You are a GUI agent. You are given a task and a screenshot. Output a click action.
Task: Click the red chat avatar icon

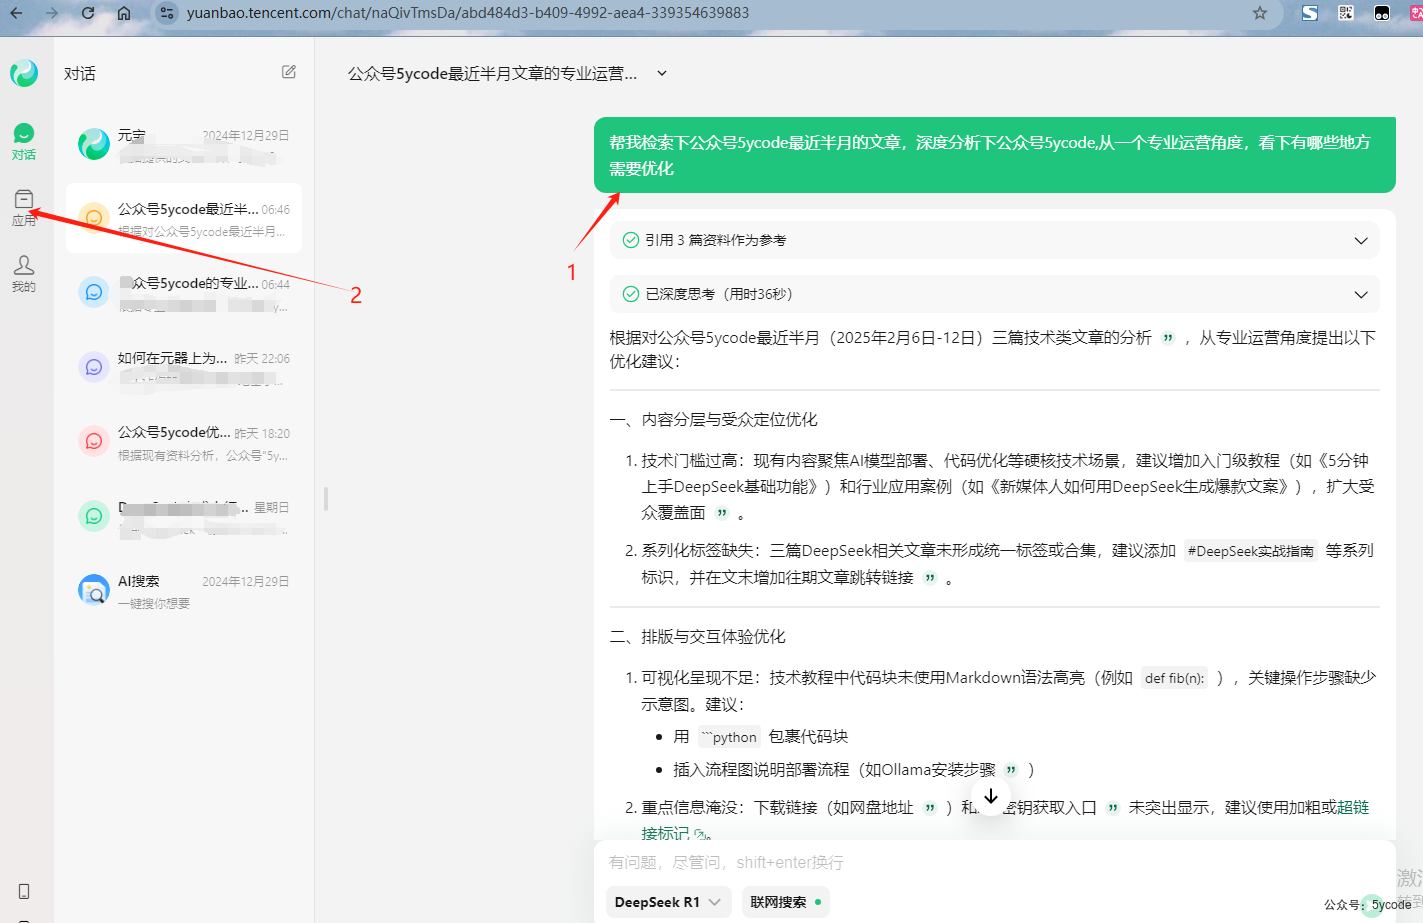[94, 441]
